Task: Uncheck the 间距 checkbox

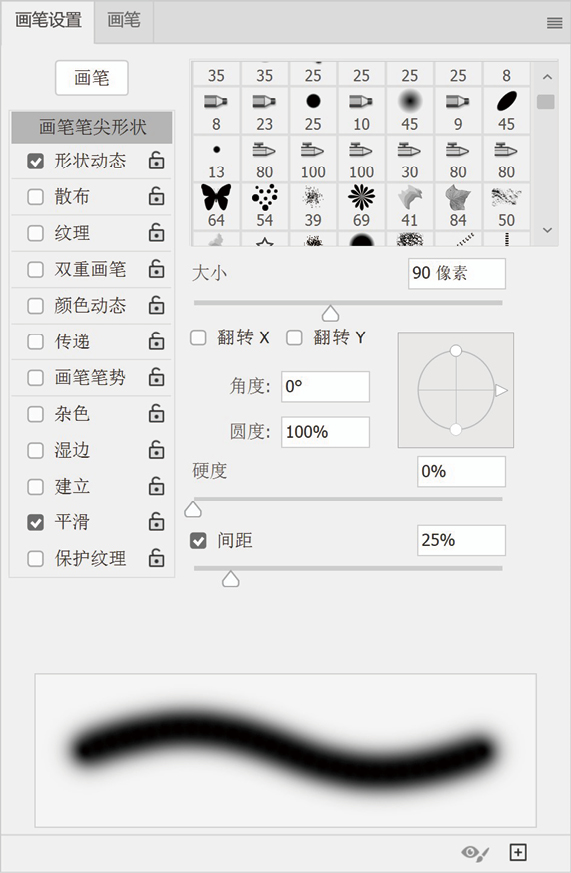Action: pos(198,540)
